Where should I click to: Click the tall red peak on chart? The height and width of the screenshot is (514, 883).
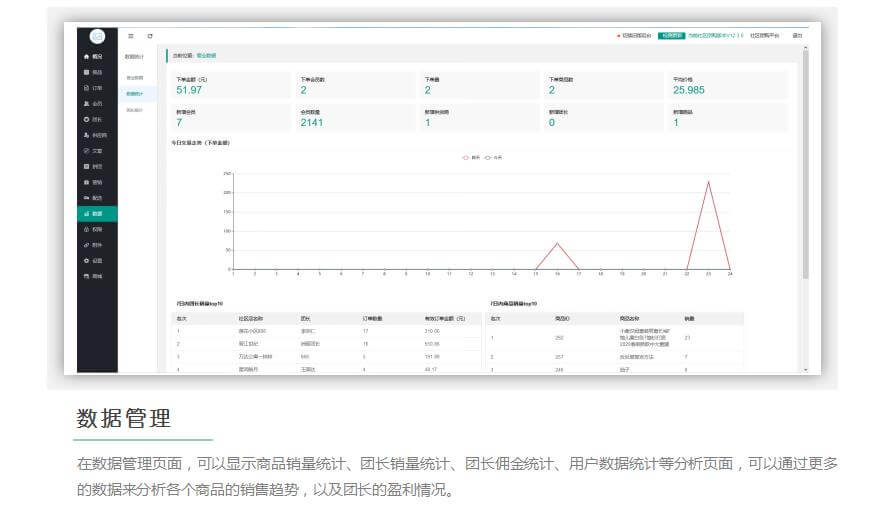point(708,182)
